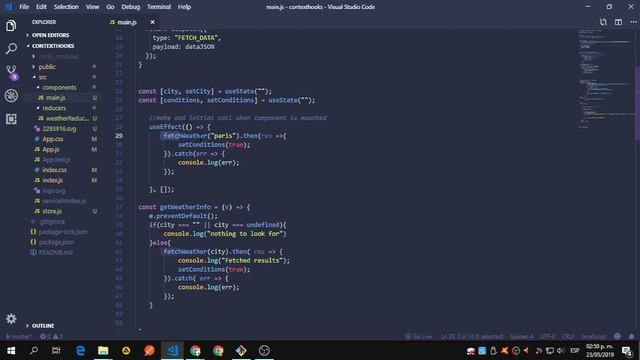The height and width of the screenshot is (360, 640).
Task: Open Source Control view with badge
Action: tap(12, 72)
